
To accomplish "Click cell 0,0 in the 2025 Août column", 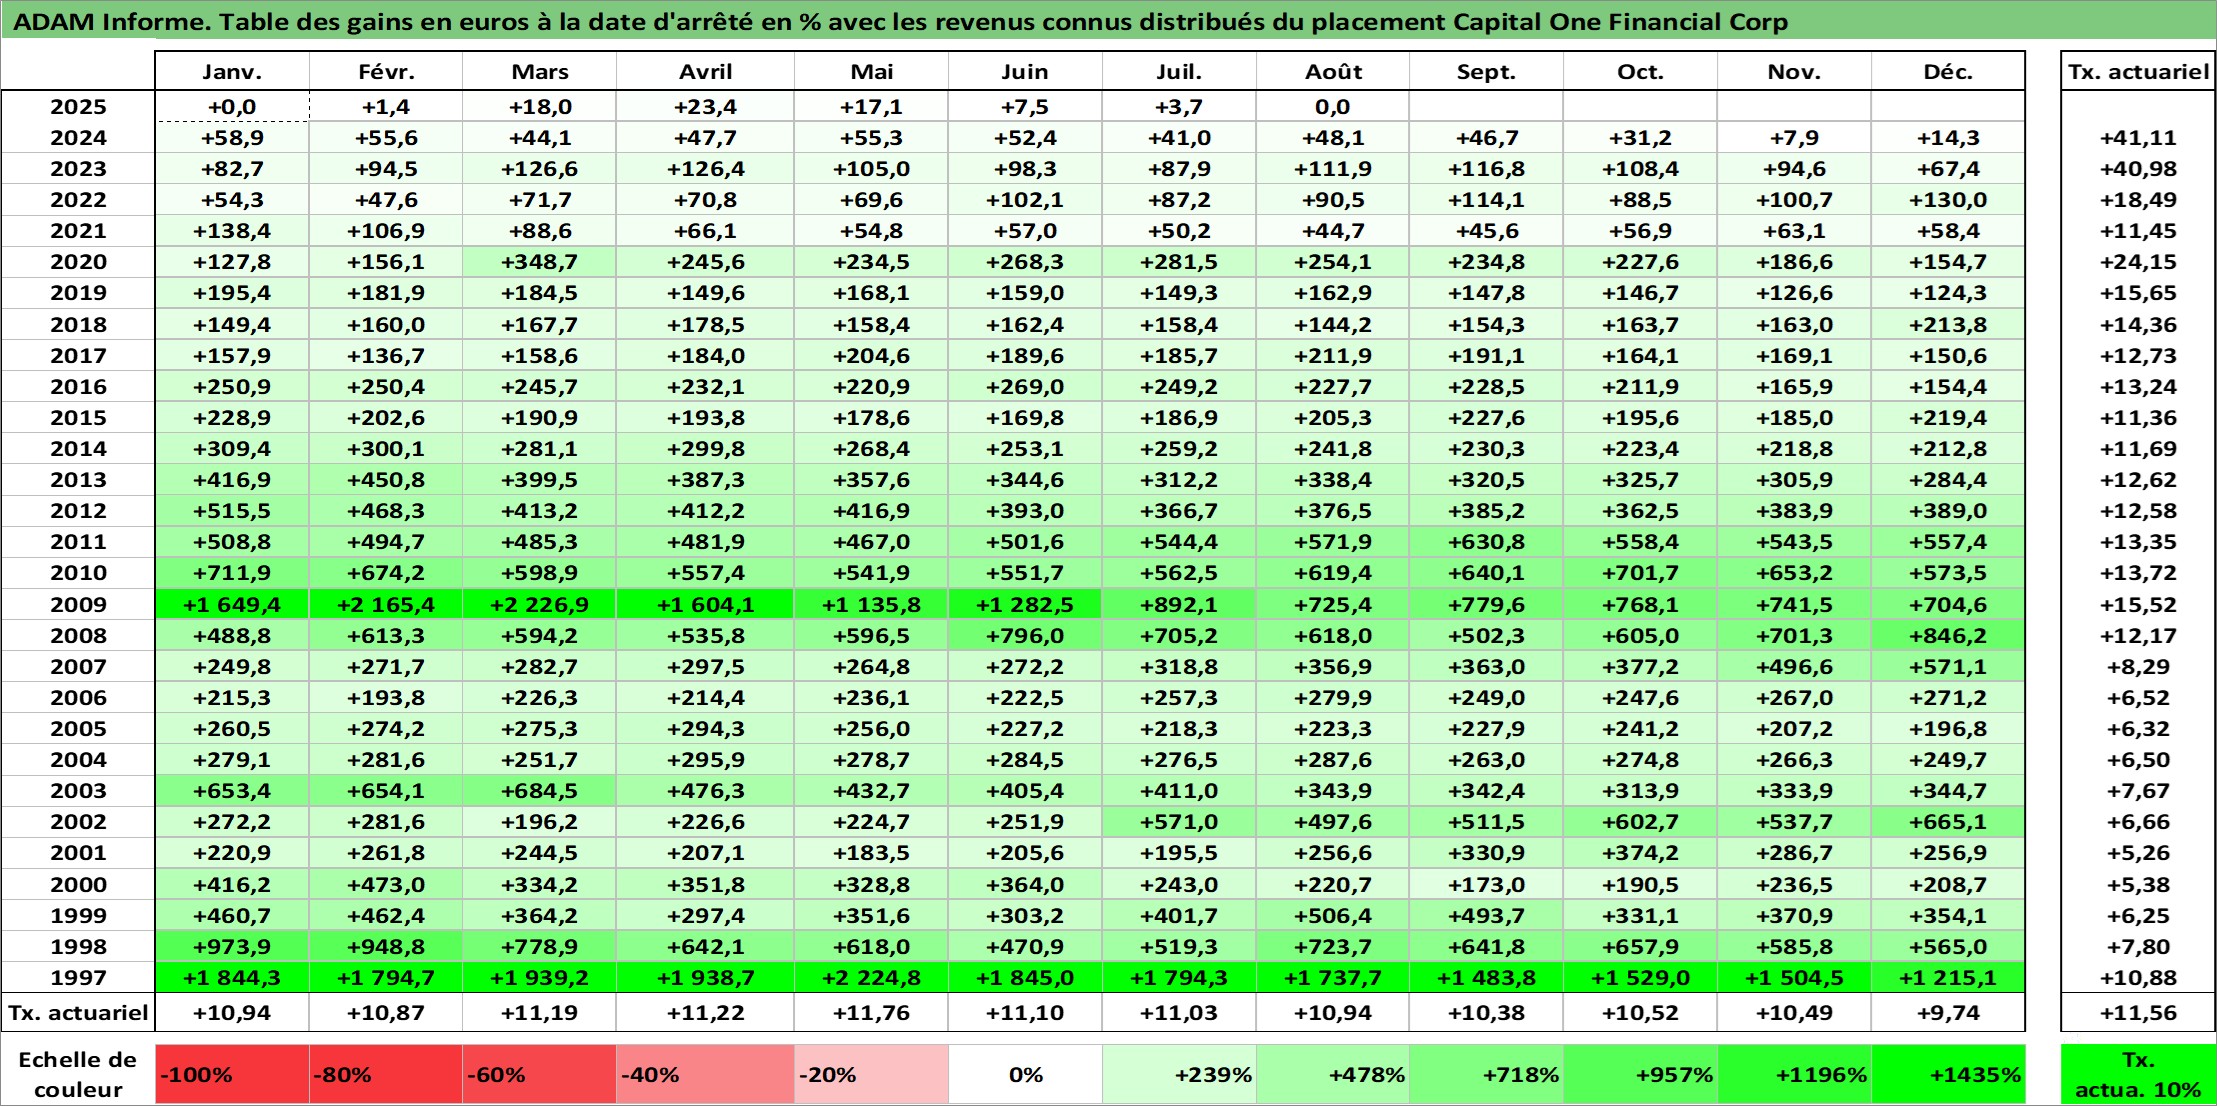I will tap(1333, 107).
